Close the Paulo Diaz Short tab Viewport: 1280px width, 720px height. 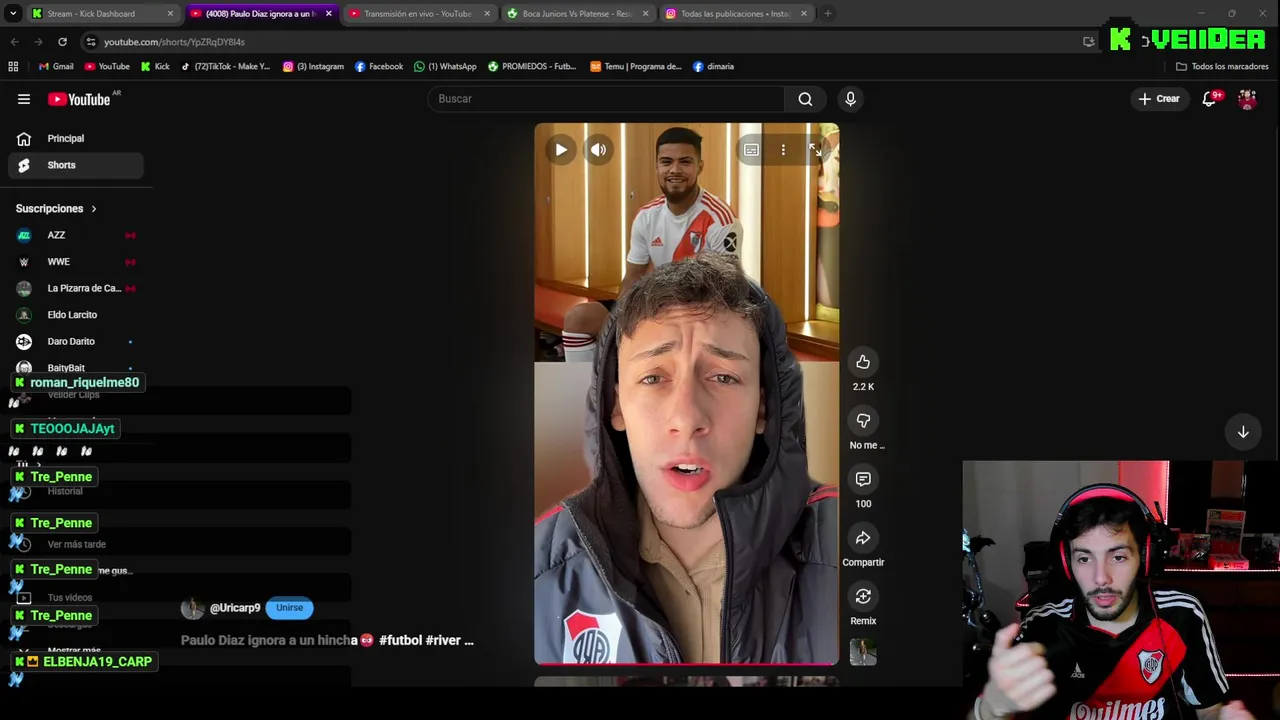pyautogui.click(x=328, y=14)
